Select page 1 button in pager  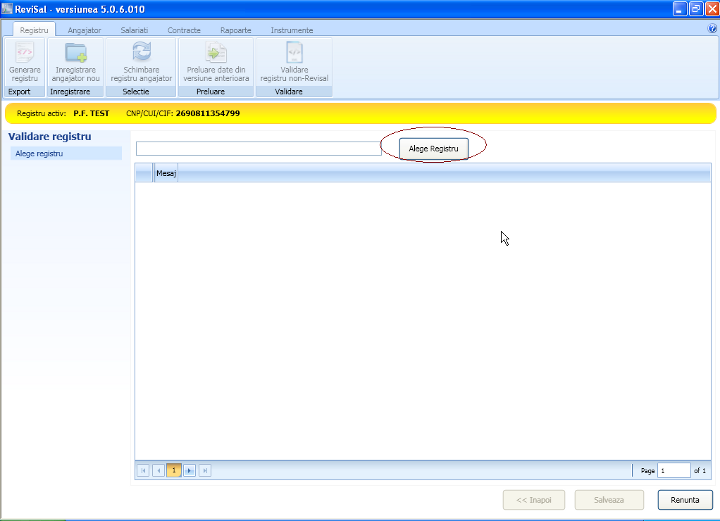pos(174,471)
